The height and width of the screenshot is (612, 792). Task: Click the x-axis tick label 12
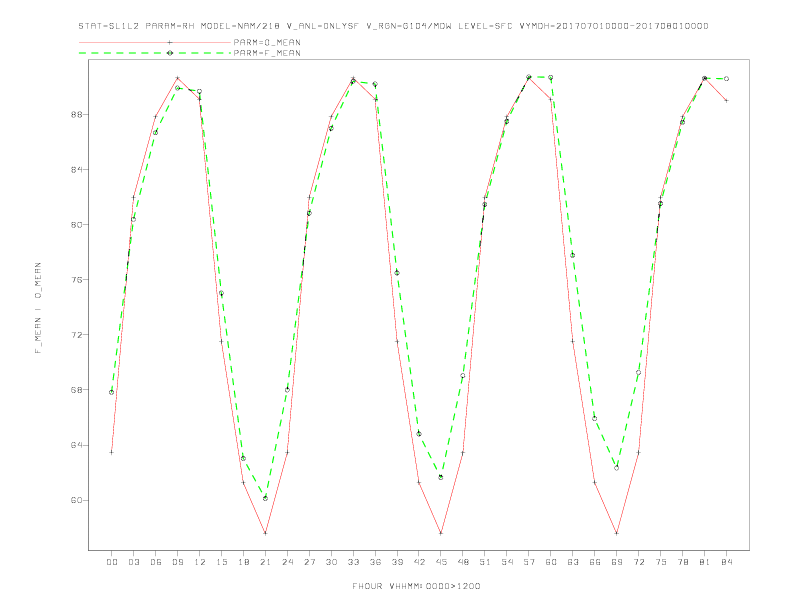point(200,562)
